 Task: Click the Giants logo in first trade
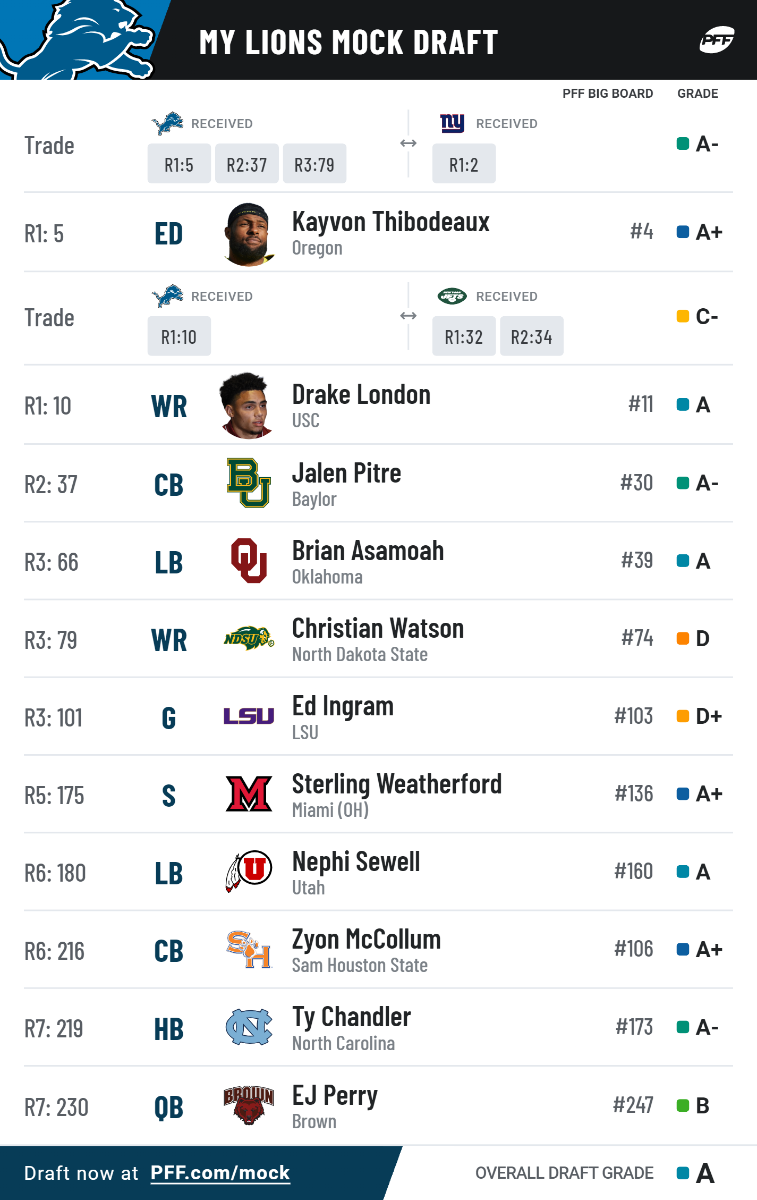(452, 123)
